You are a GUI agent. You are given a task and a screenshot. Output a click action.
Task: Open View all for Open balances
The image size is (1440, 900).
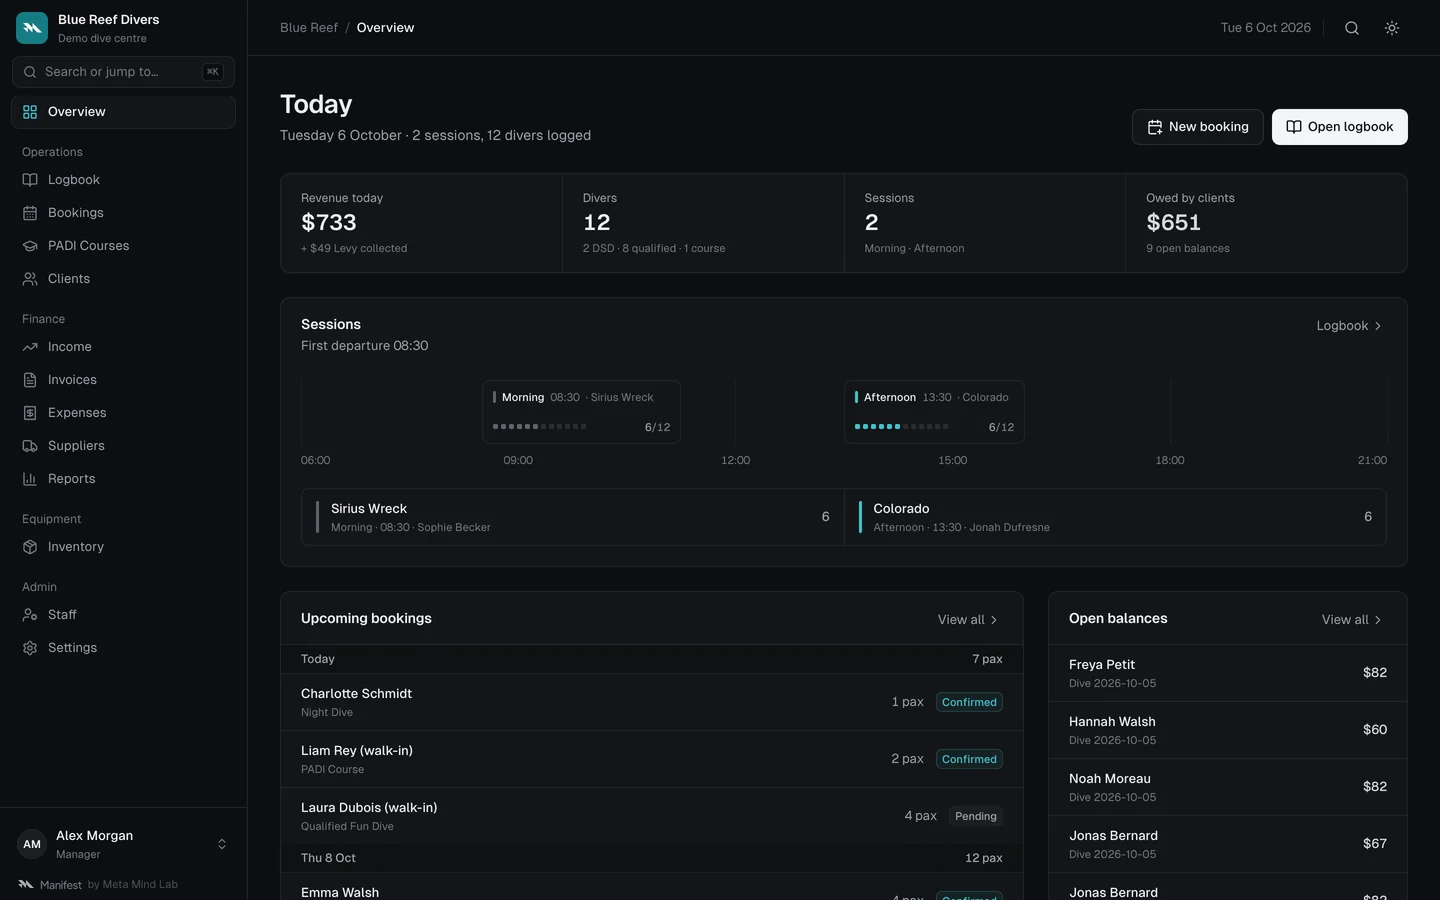point(1352,620)
